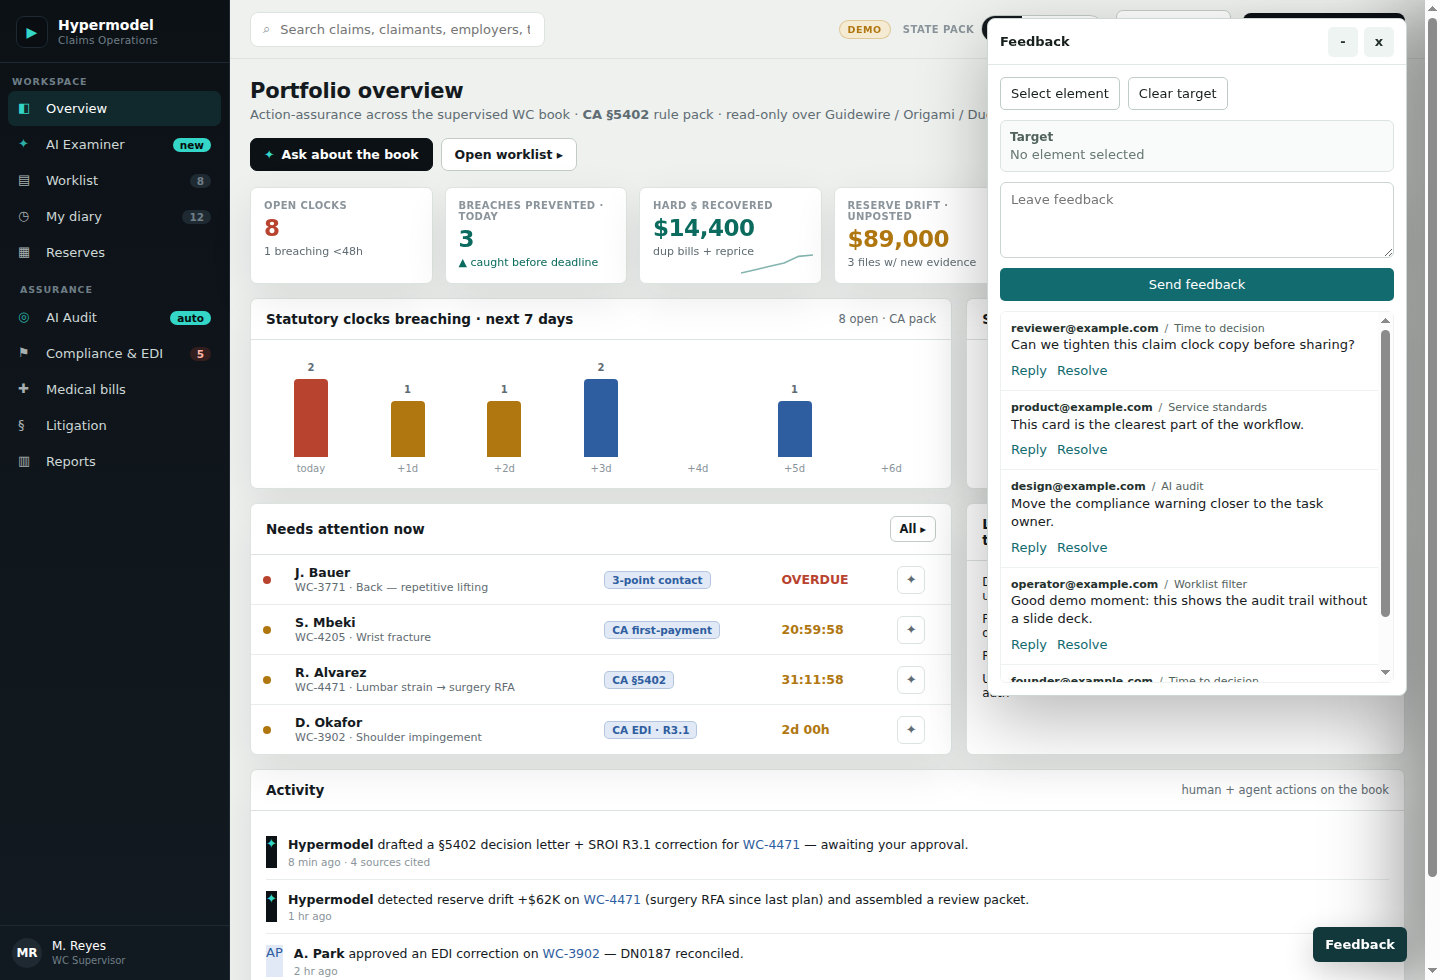
Task: Click the sparkle action for J. Bauer
Action: (911, 580)
